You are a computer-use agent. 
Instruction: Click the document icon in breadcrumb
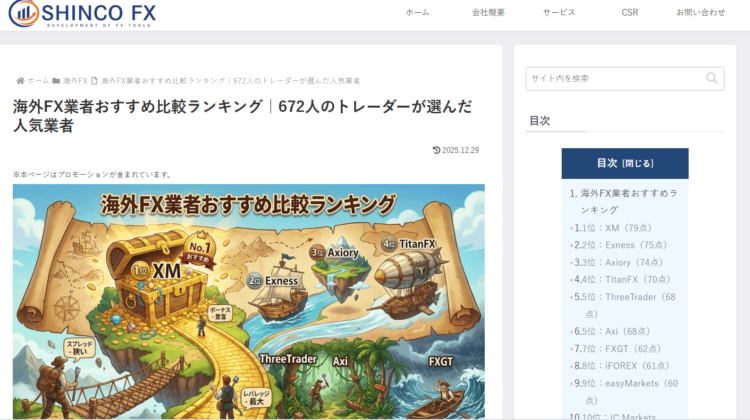[94, 80]
